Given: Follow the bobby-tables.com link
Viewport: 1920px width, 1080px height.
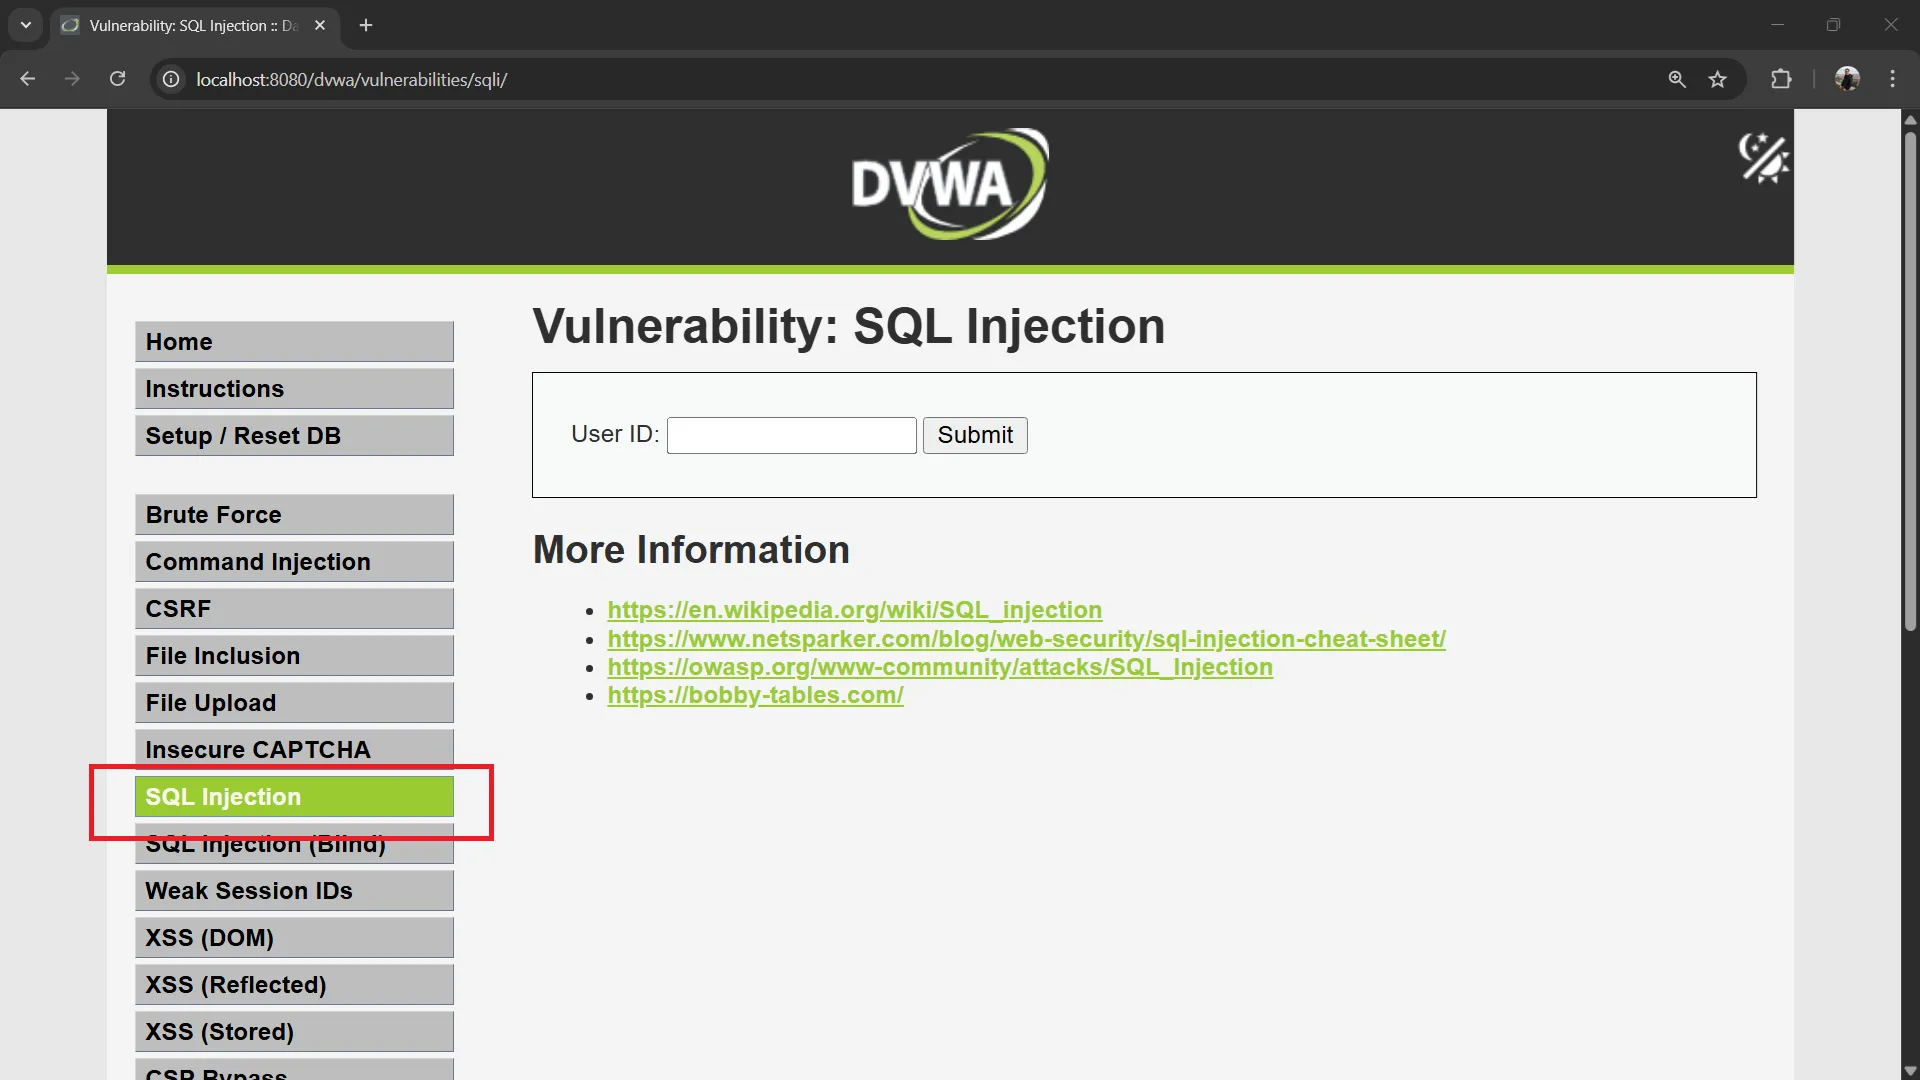Looking at the screenshot, I should point(755,695).
